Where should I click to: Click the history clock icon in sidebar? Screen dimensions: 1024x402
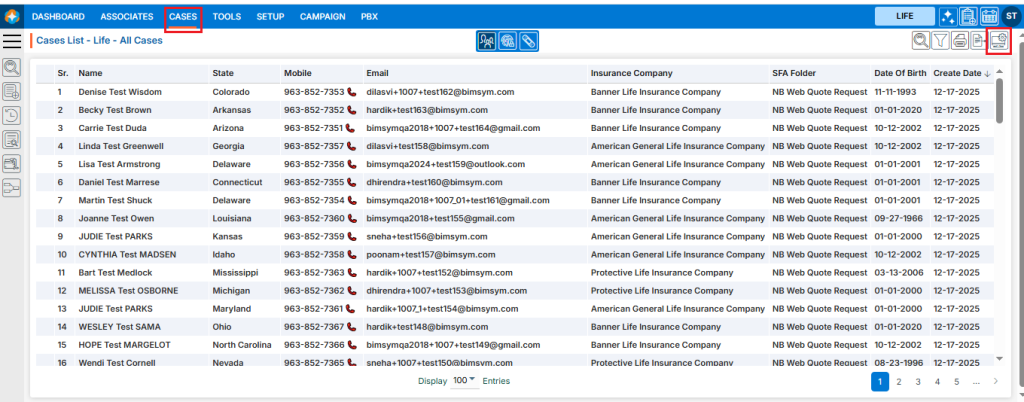pyautogui.click(x=12, y=115)
